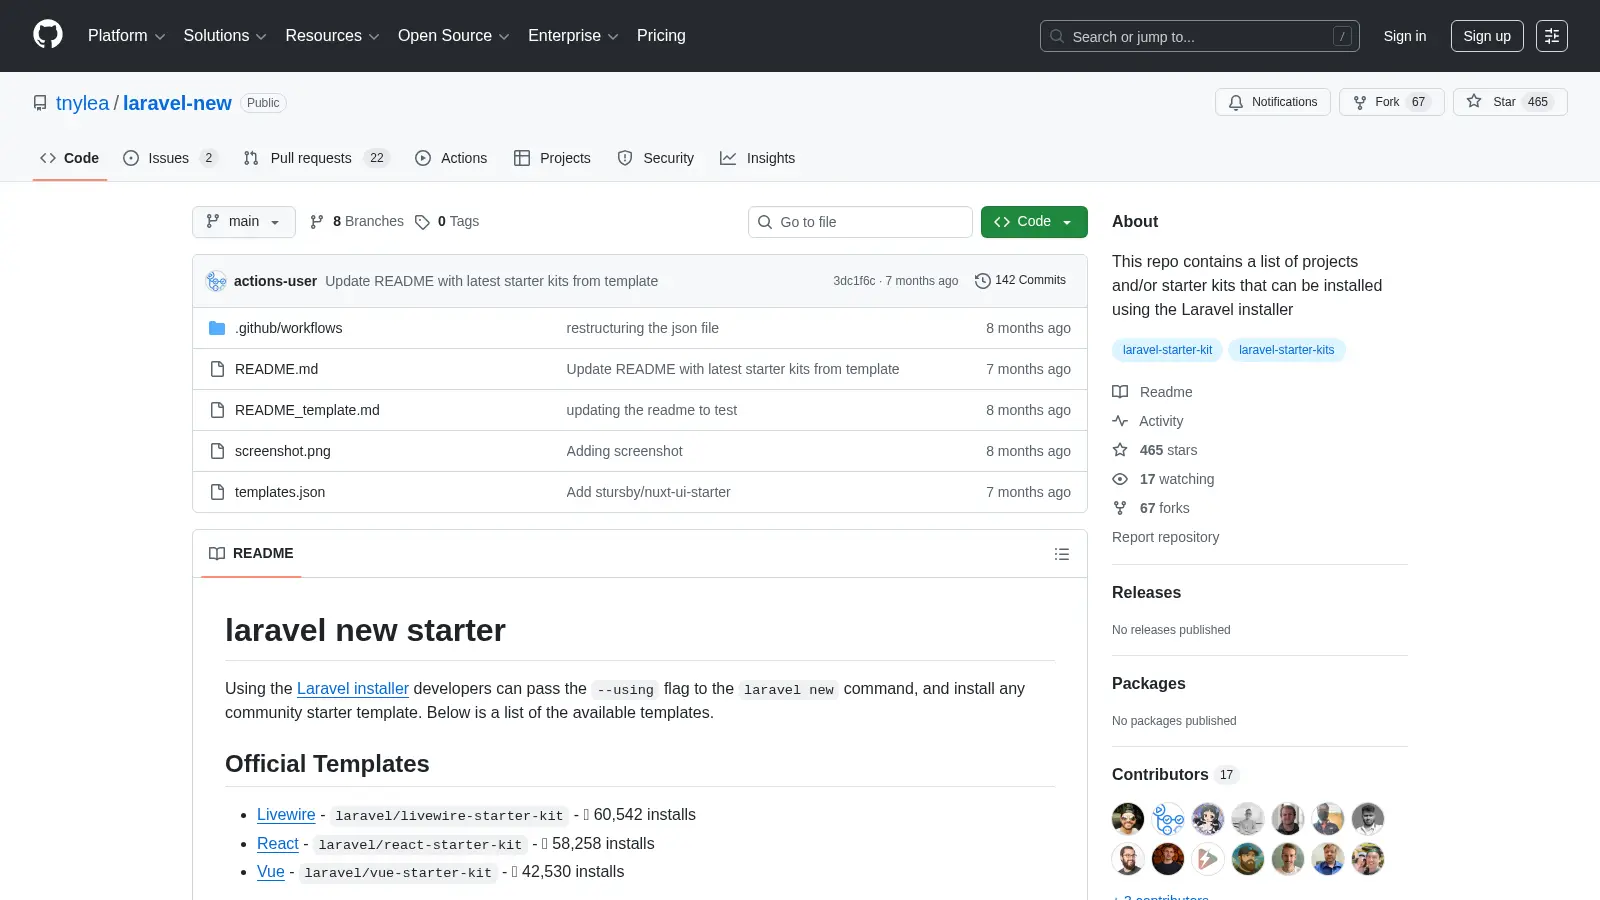Open the Livewire template link
This screenshot has height=900, width=1600.
click(286, 814)
